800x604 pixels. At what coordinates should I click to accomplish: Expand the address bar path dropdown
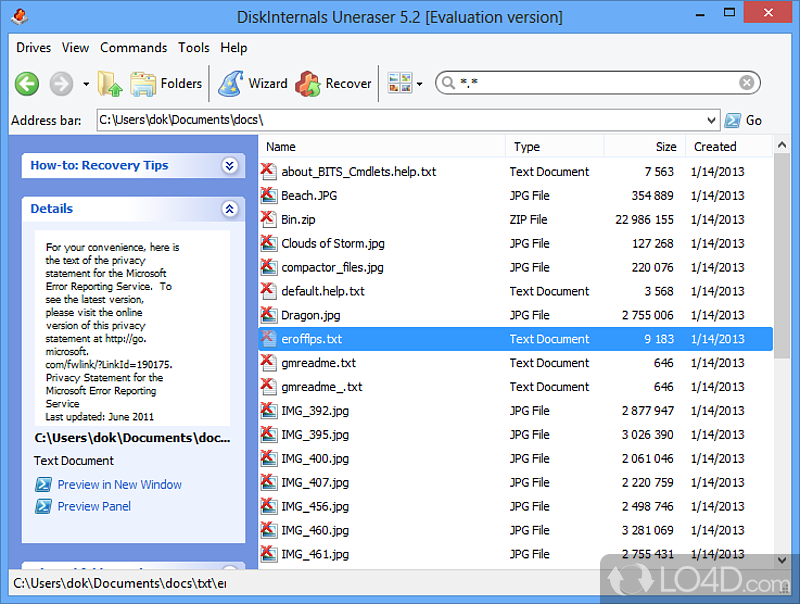711,120
